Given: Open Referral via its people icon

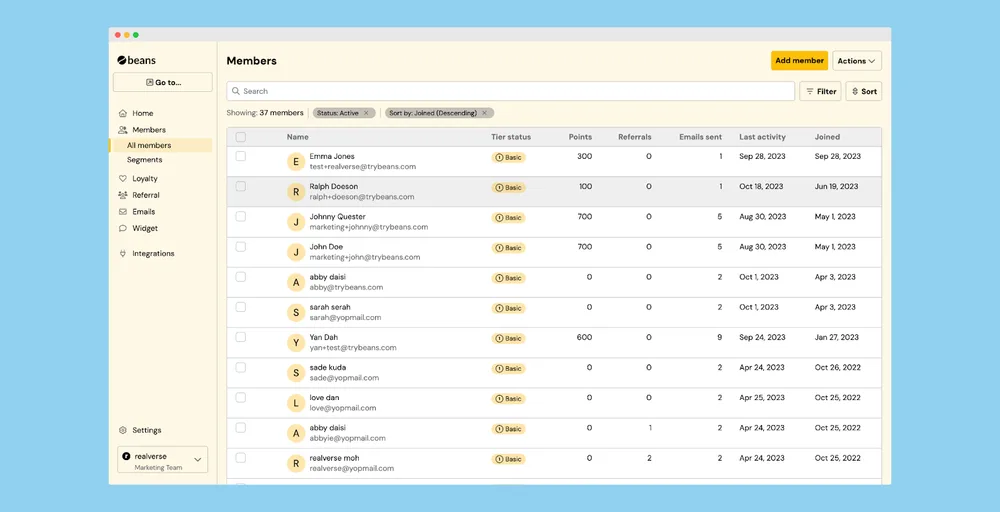Looking at the screenshot, I should coord(122,195).
